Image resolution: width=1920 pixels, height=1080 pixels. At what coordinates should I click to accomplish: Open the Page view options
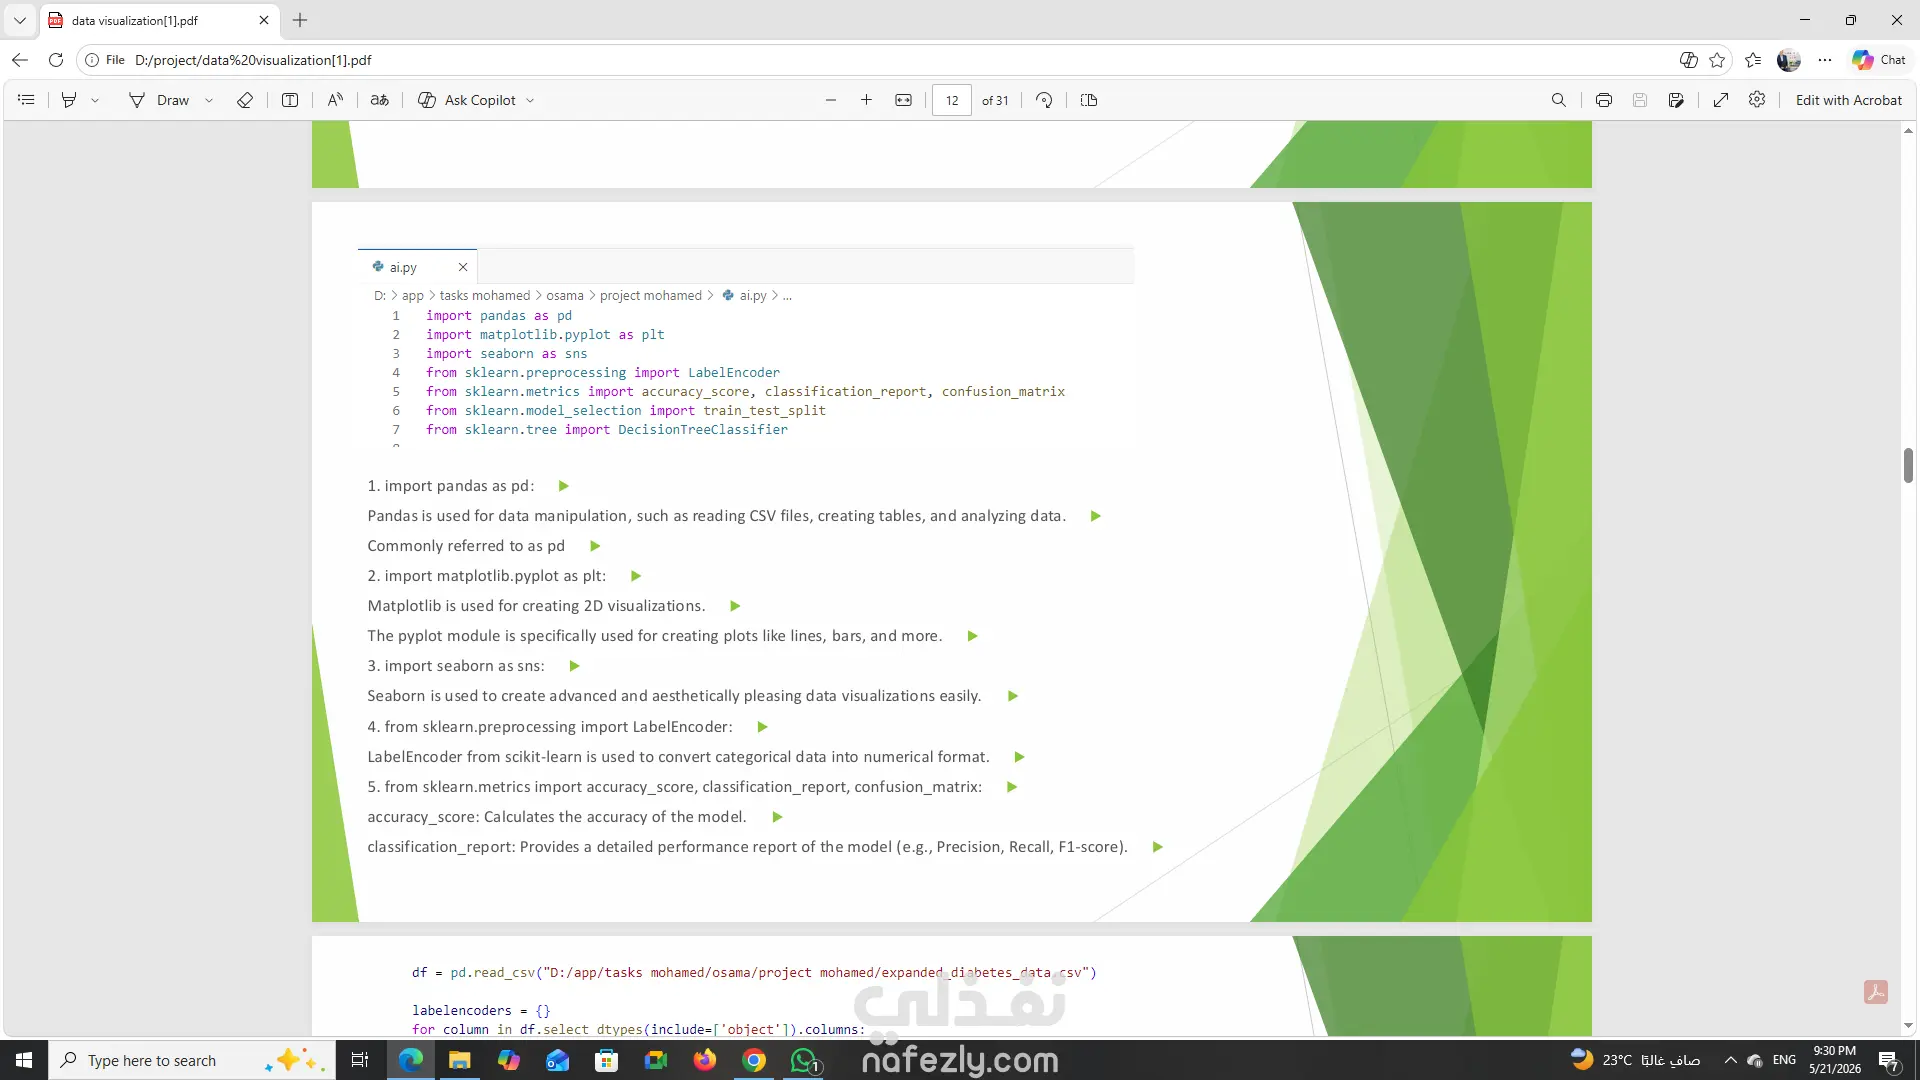point(1089,100)
